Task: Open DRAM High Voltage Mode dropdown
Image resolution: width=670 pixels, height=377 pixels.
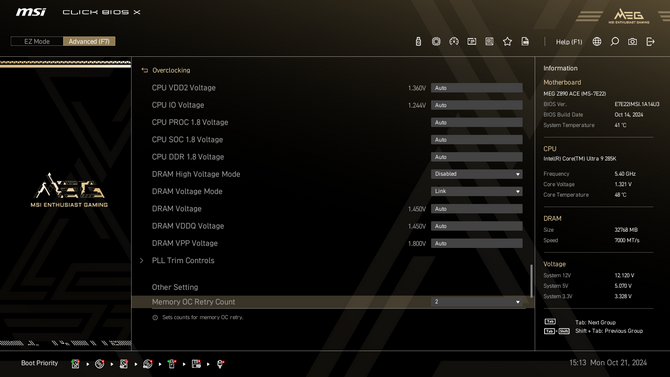Action: (x=476, y=174)
